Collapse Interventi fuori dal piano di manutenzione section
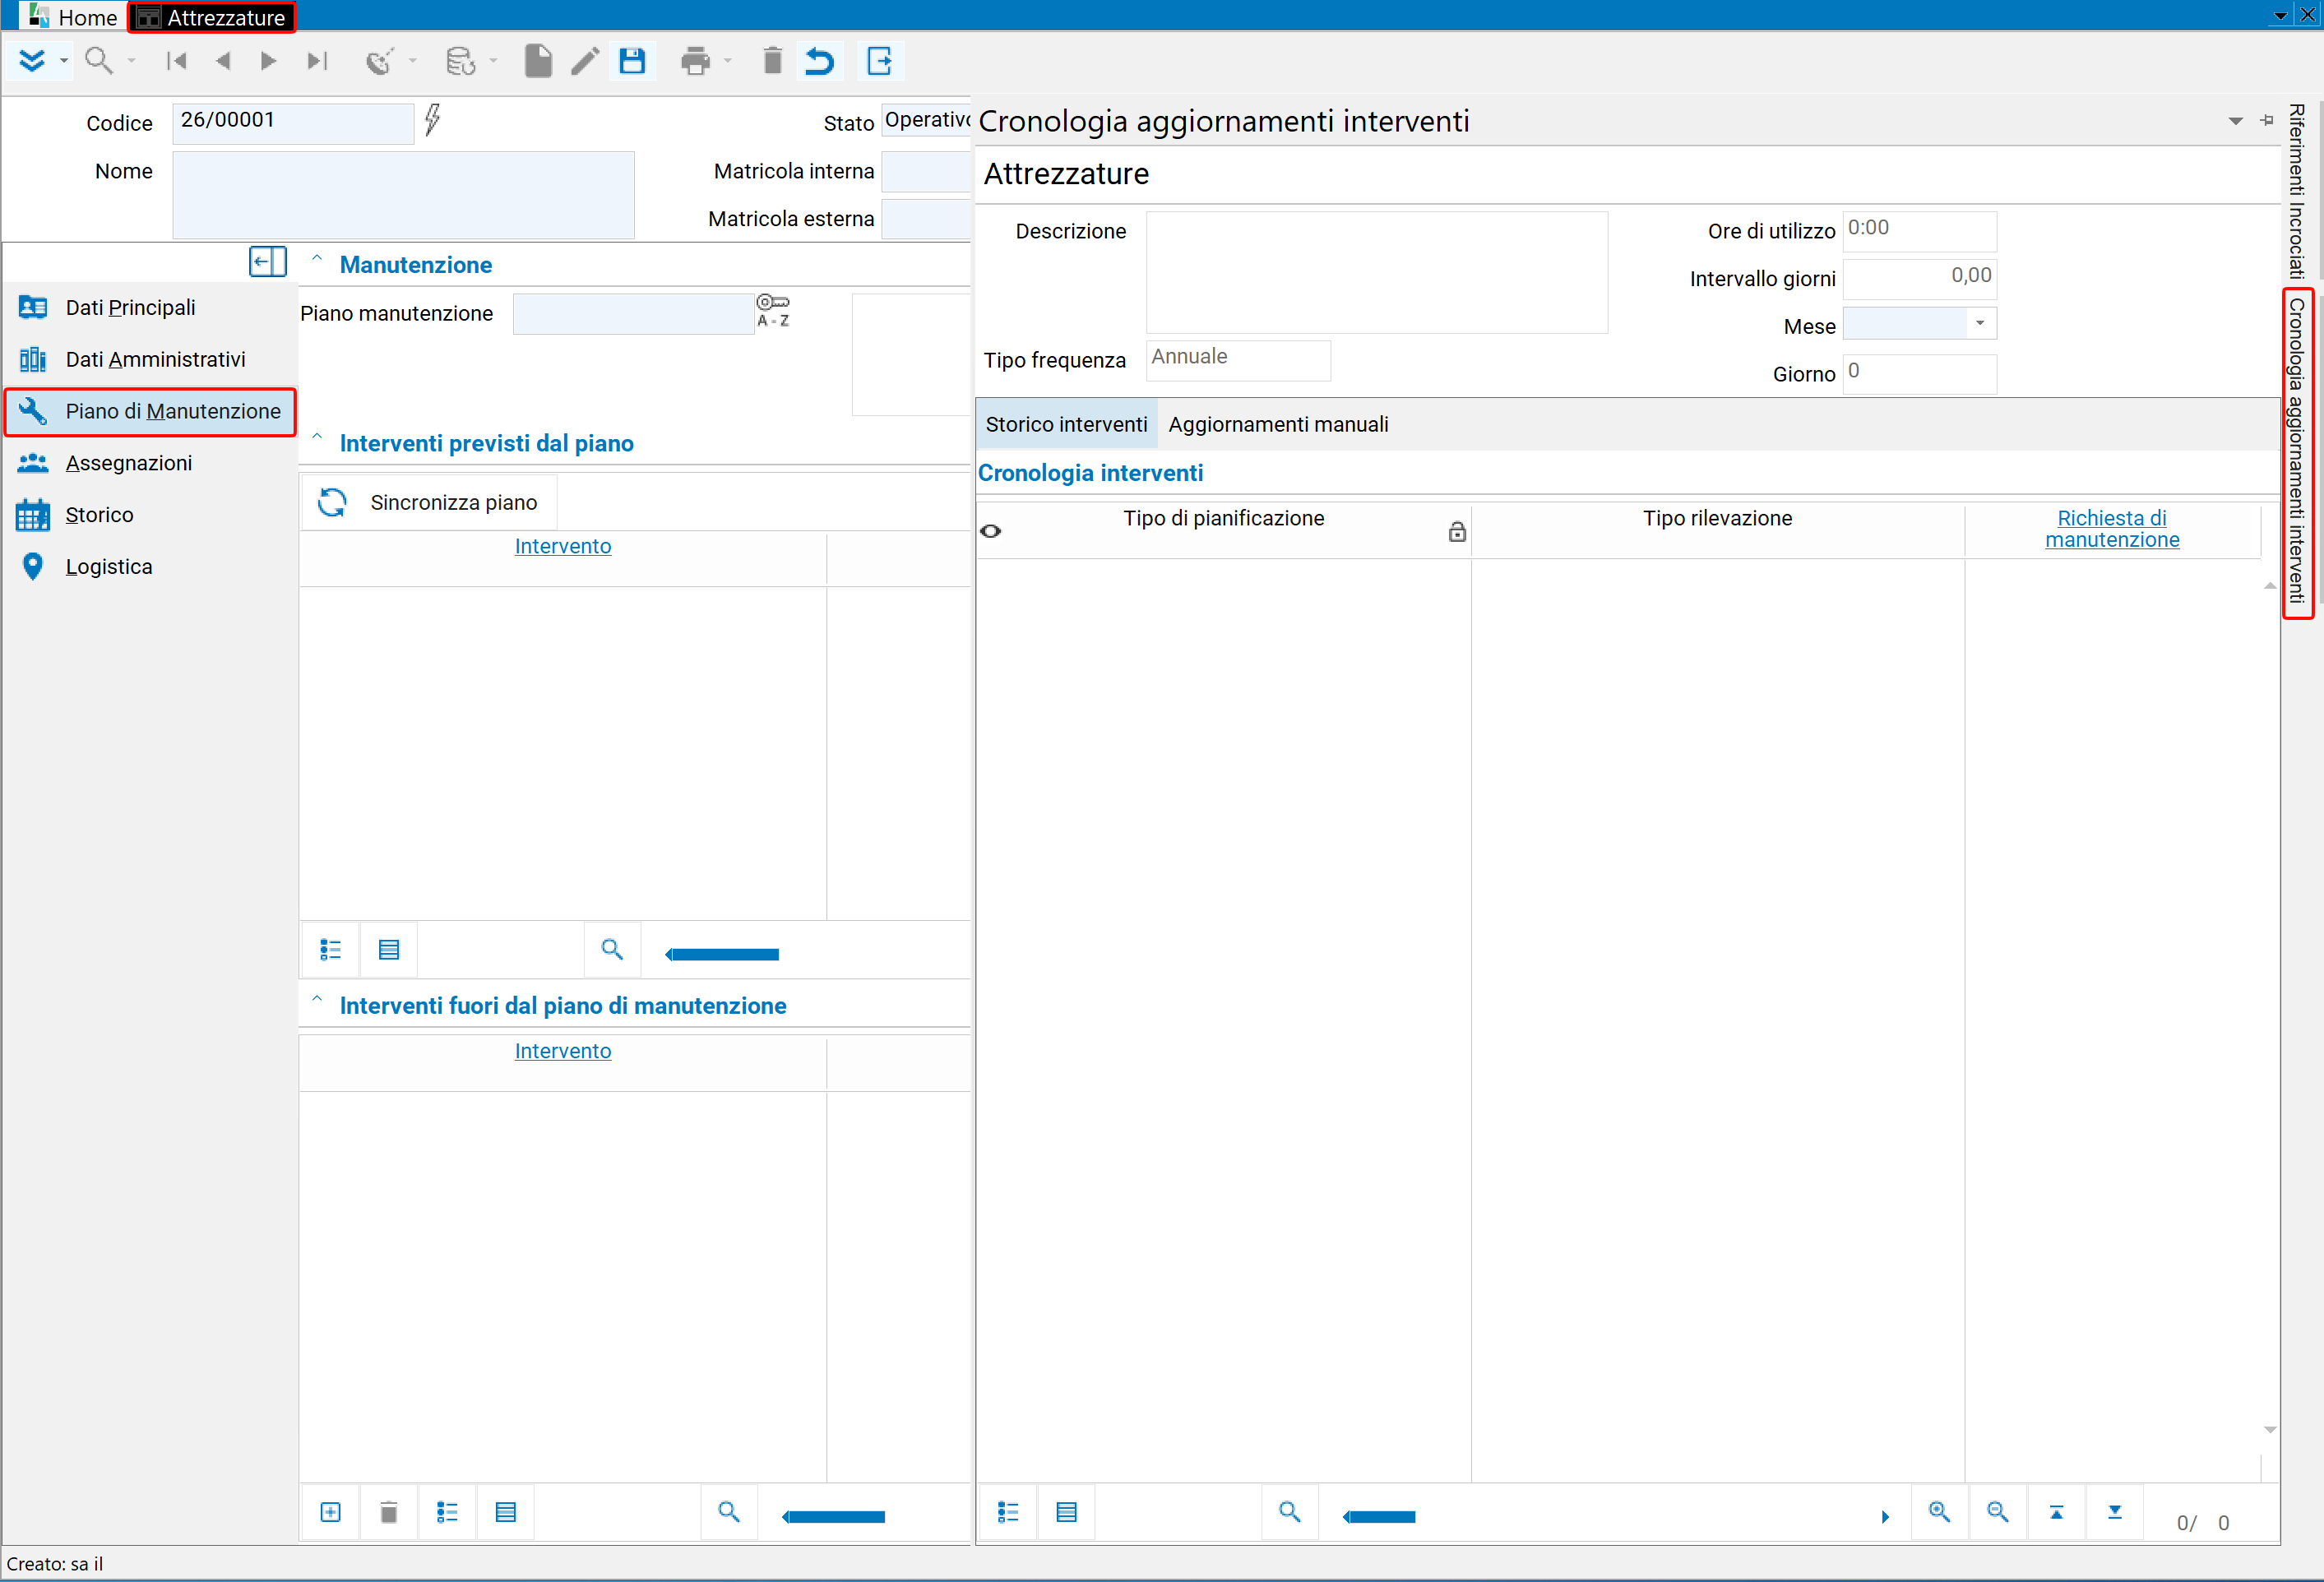The image size is (2324, 1582). (317, 1000)
